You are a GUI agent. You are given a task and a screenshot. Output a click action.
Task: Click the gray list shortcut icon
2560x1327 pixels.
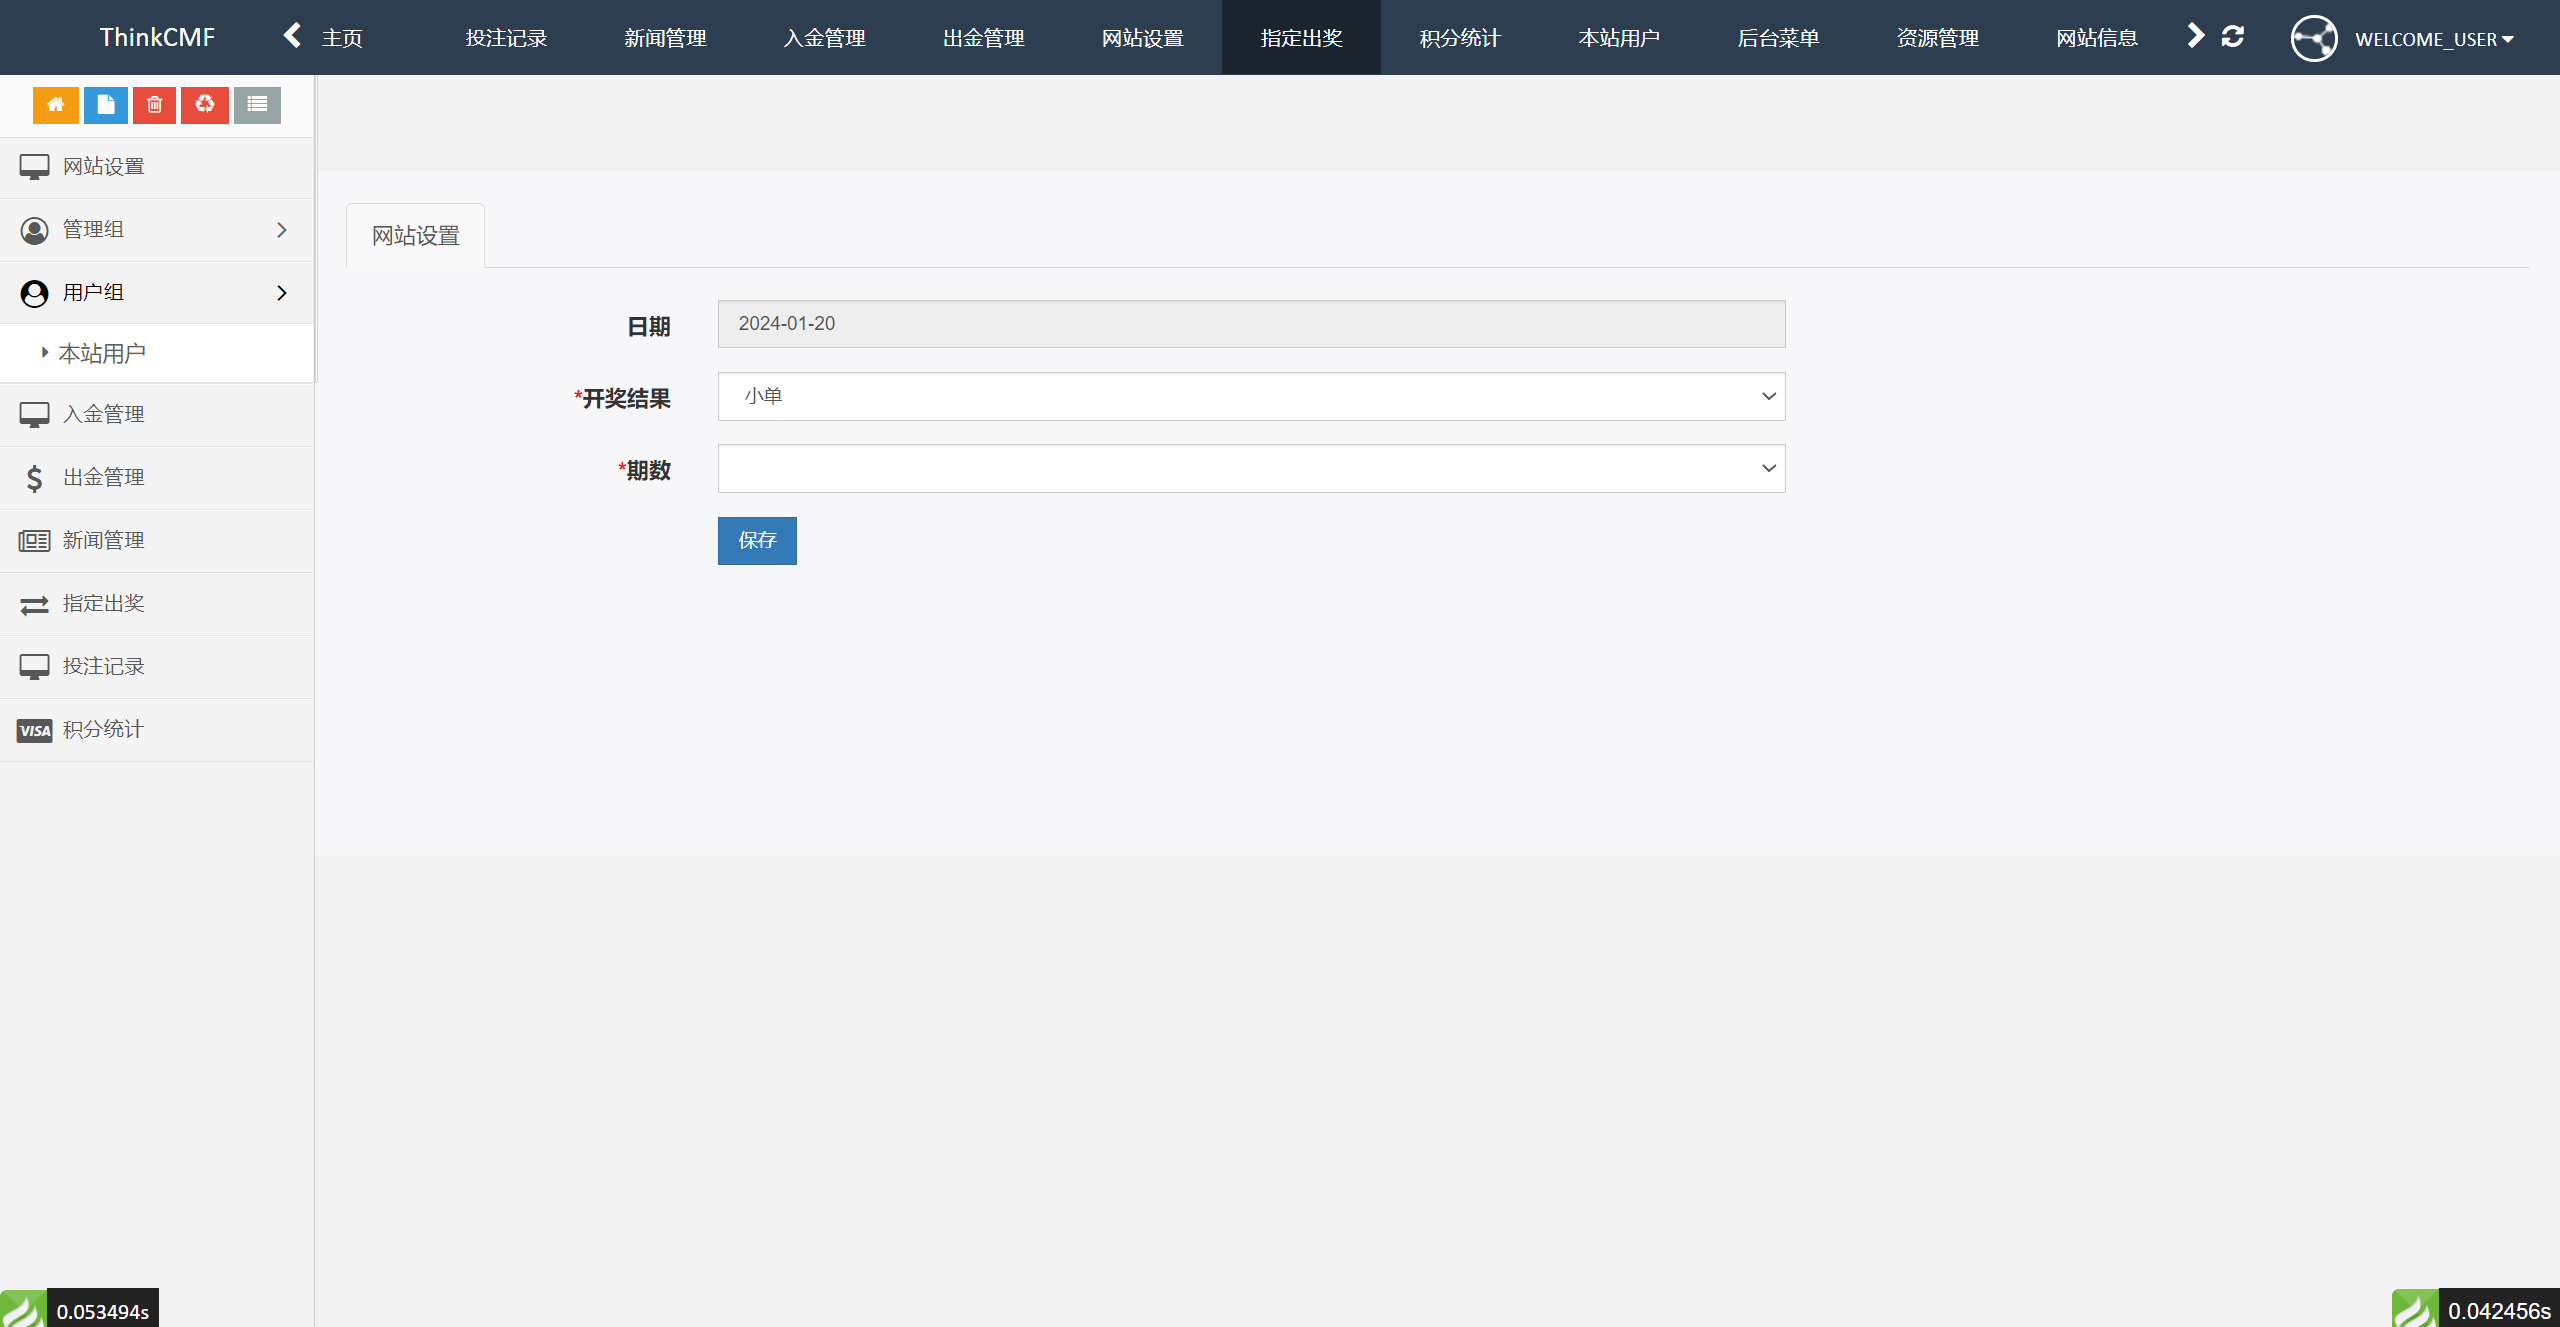tap(257, 105)
